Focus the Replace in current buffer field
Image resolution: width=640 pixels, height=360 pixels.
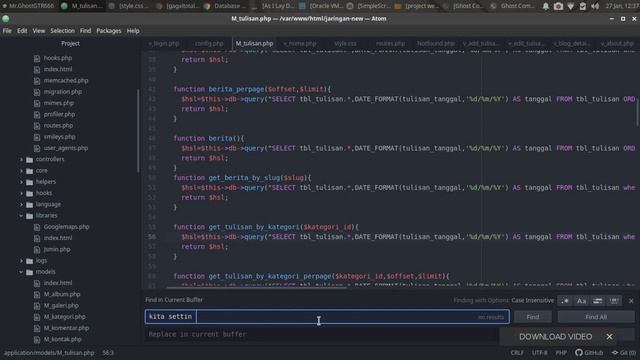click(x=322, y=334)
